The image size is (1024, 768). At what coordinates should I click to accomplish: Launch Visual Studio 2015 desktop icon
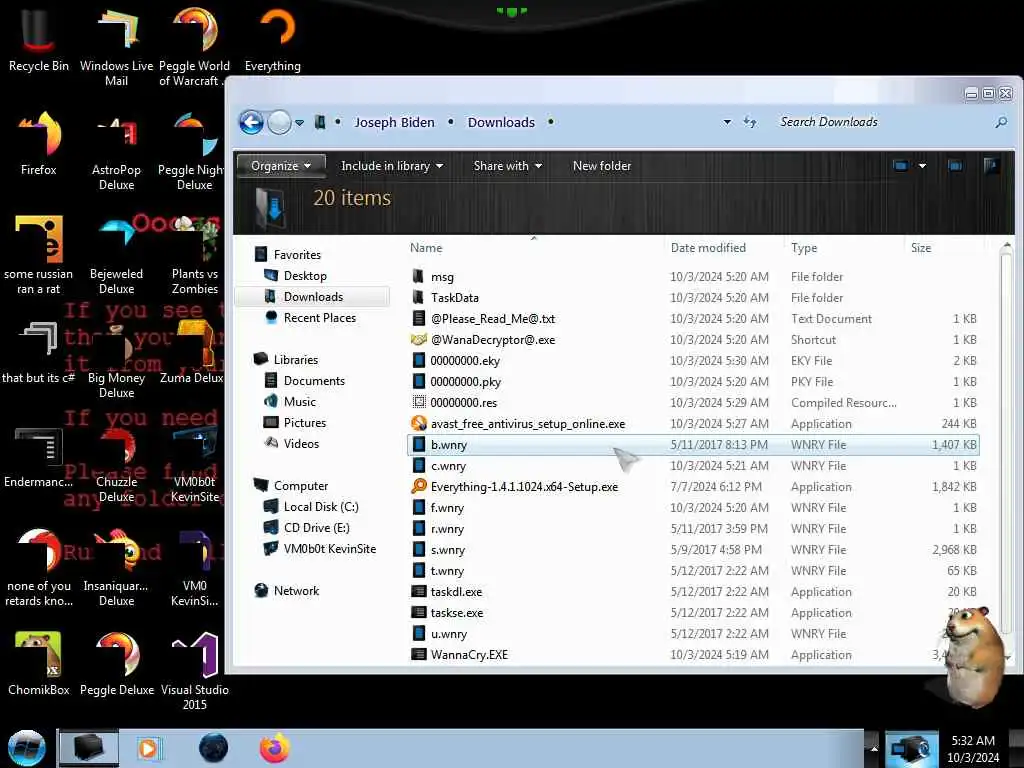click(x=195, y=671)
